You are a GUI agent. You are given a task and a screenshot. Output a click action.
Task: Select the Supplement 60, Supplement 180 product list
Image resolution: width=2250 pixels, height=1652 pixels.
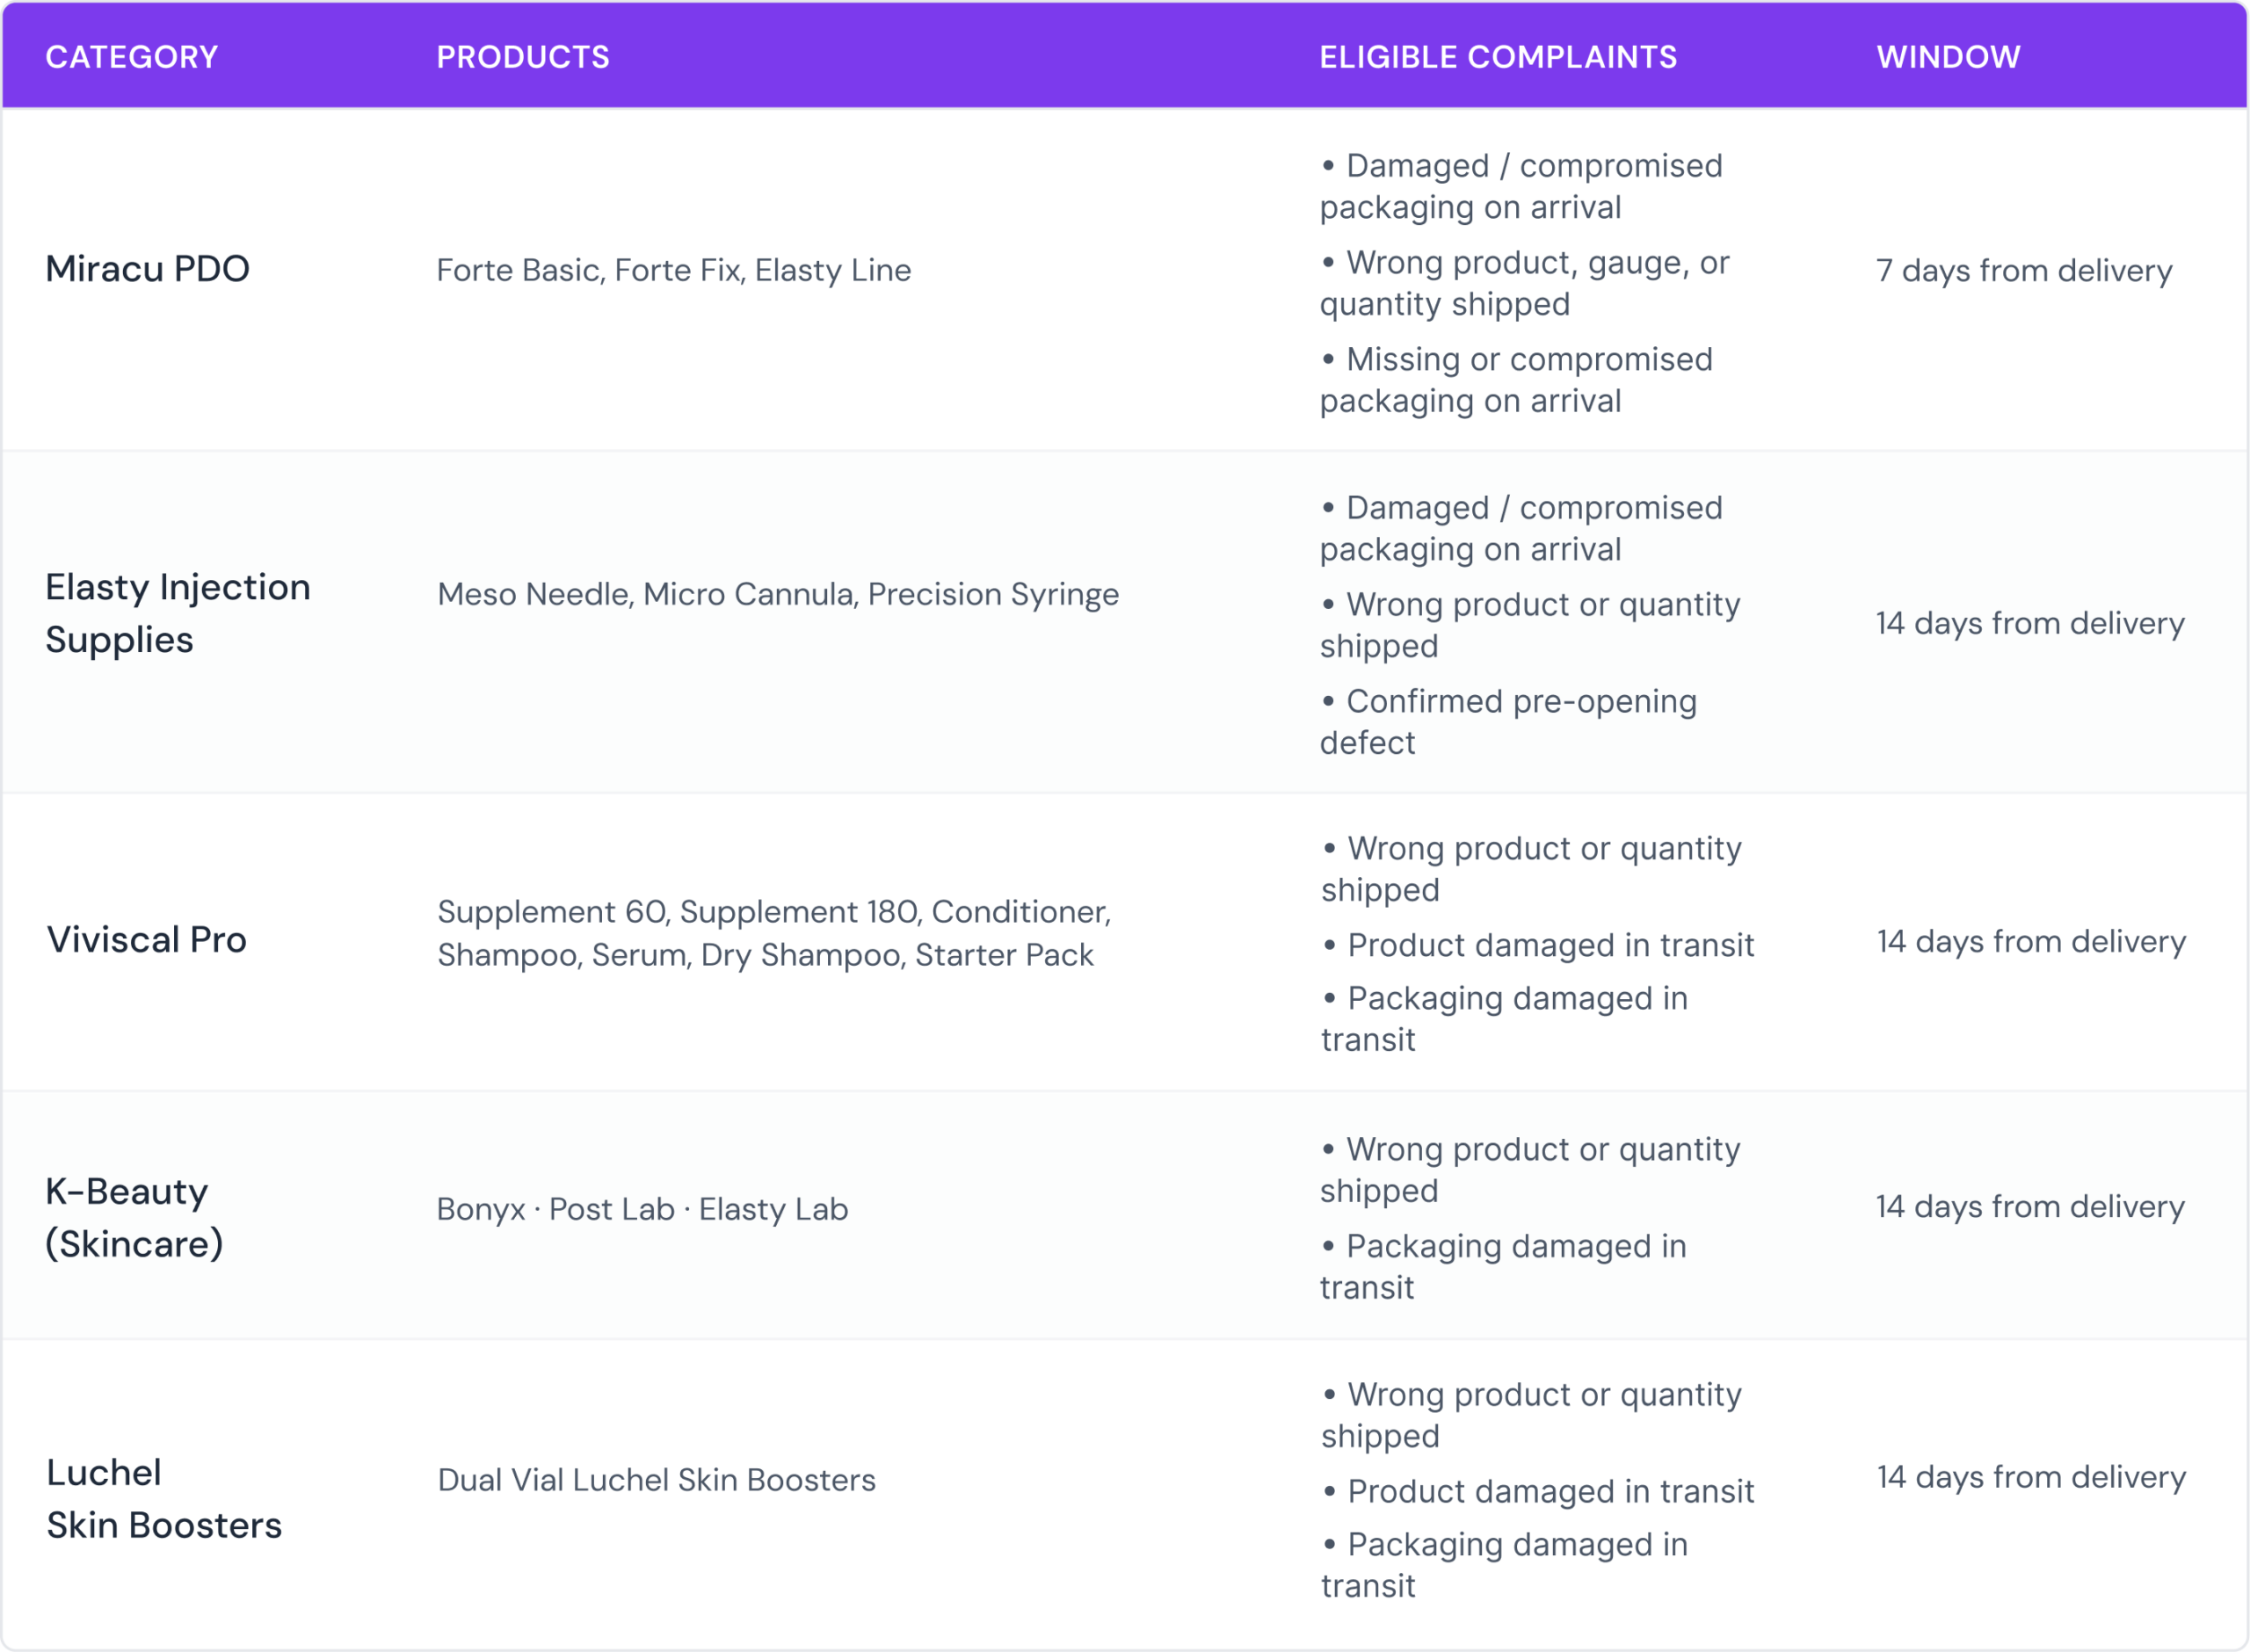775,933
